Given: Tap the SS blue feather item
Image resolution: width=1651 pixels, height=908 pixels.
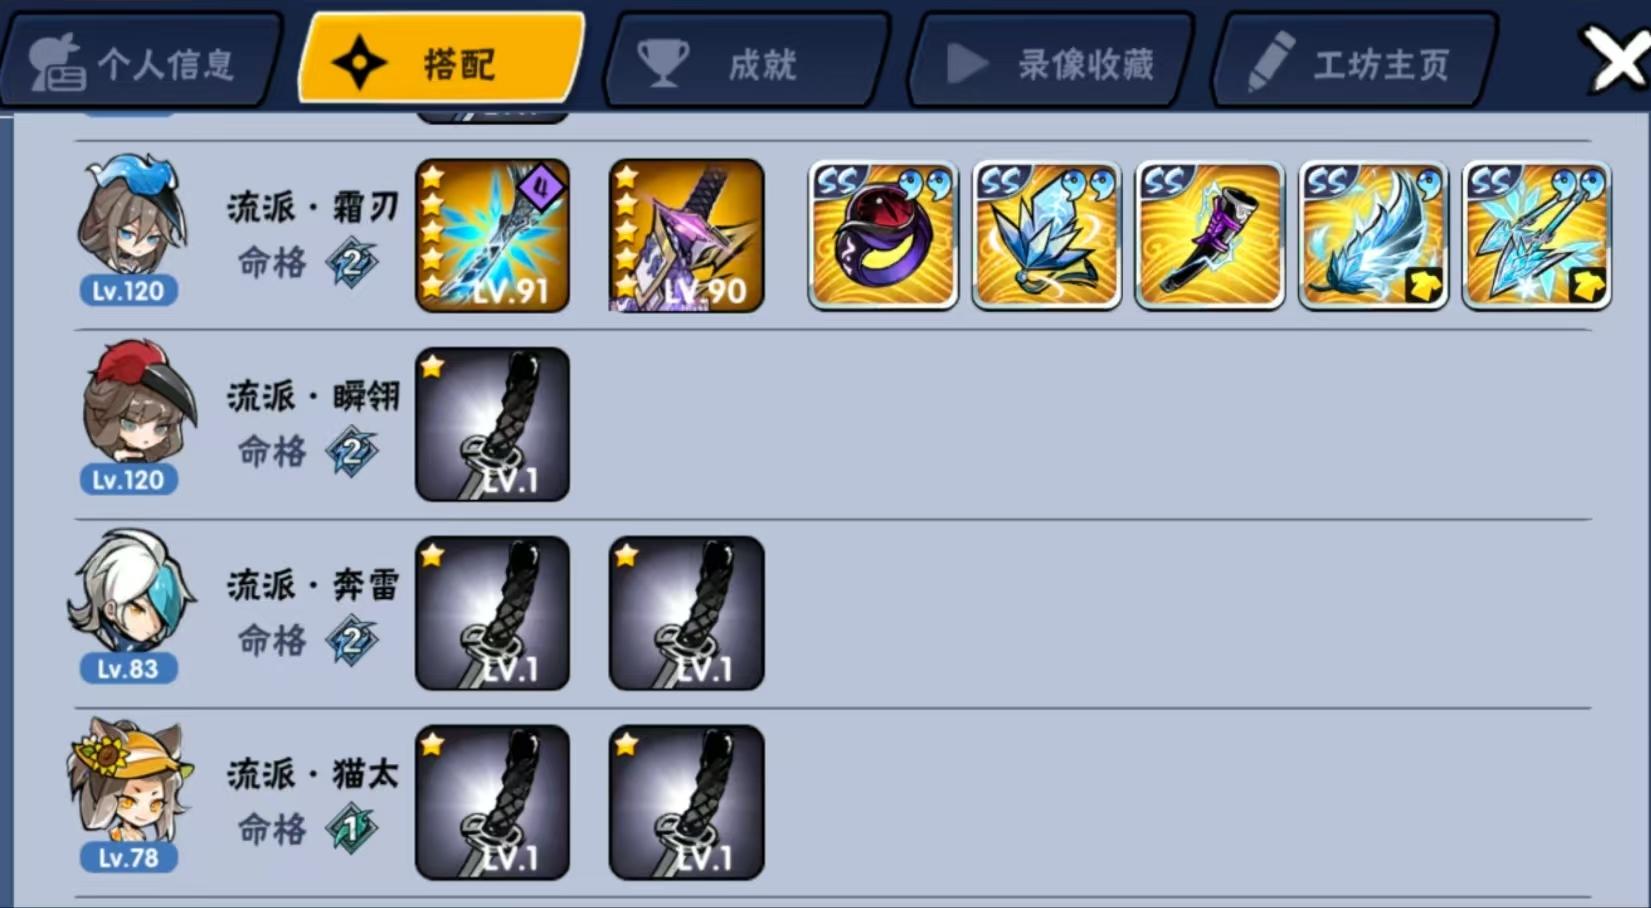Looking at the screenshot, I should (x=1373, y=236).
